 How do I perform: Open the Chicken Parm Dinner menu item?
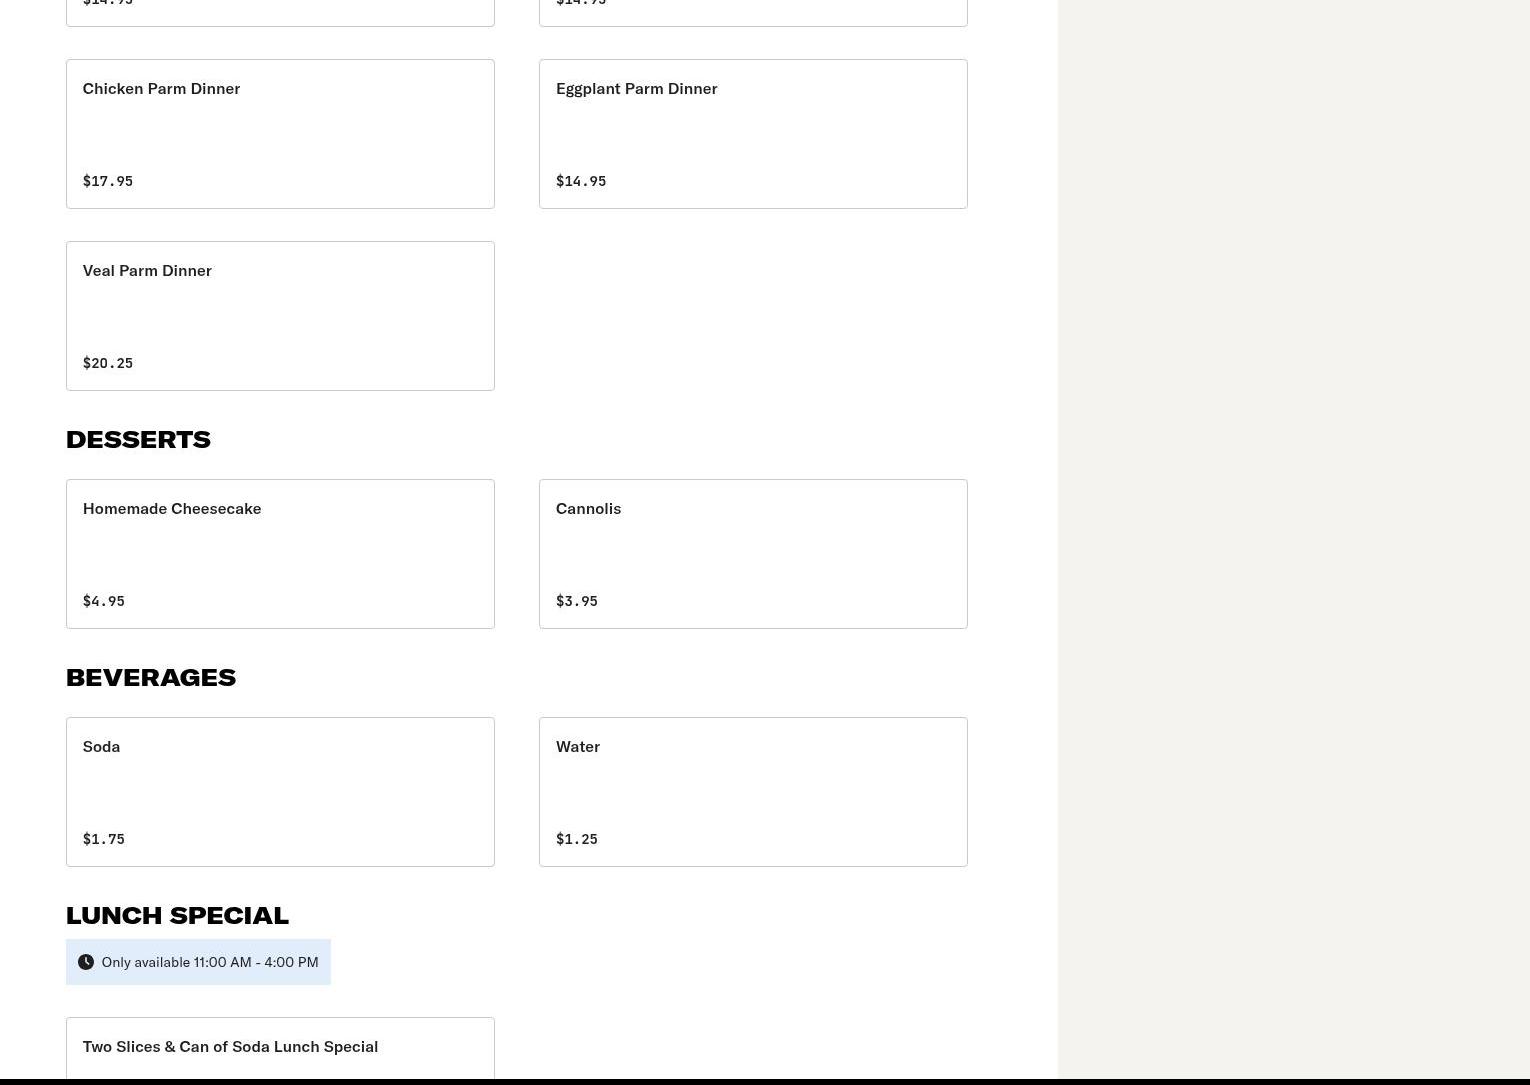pyautogui.click(x=280, y=134)
